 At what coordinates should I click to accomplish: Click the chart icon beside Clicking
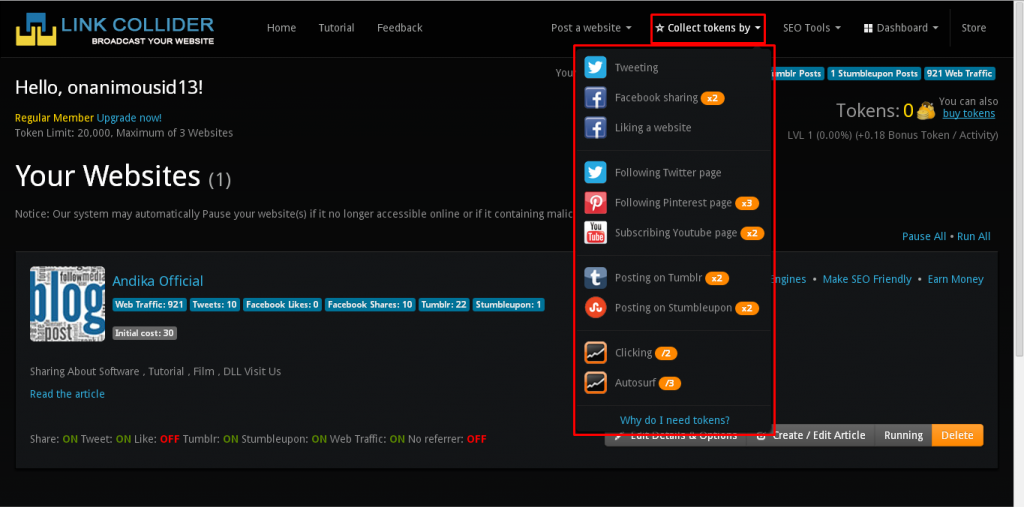pyautogui.click(x=596, y=353)
